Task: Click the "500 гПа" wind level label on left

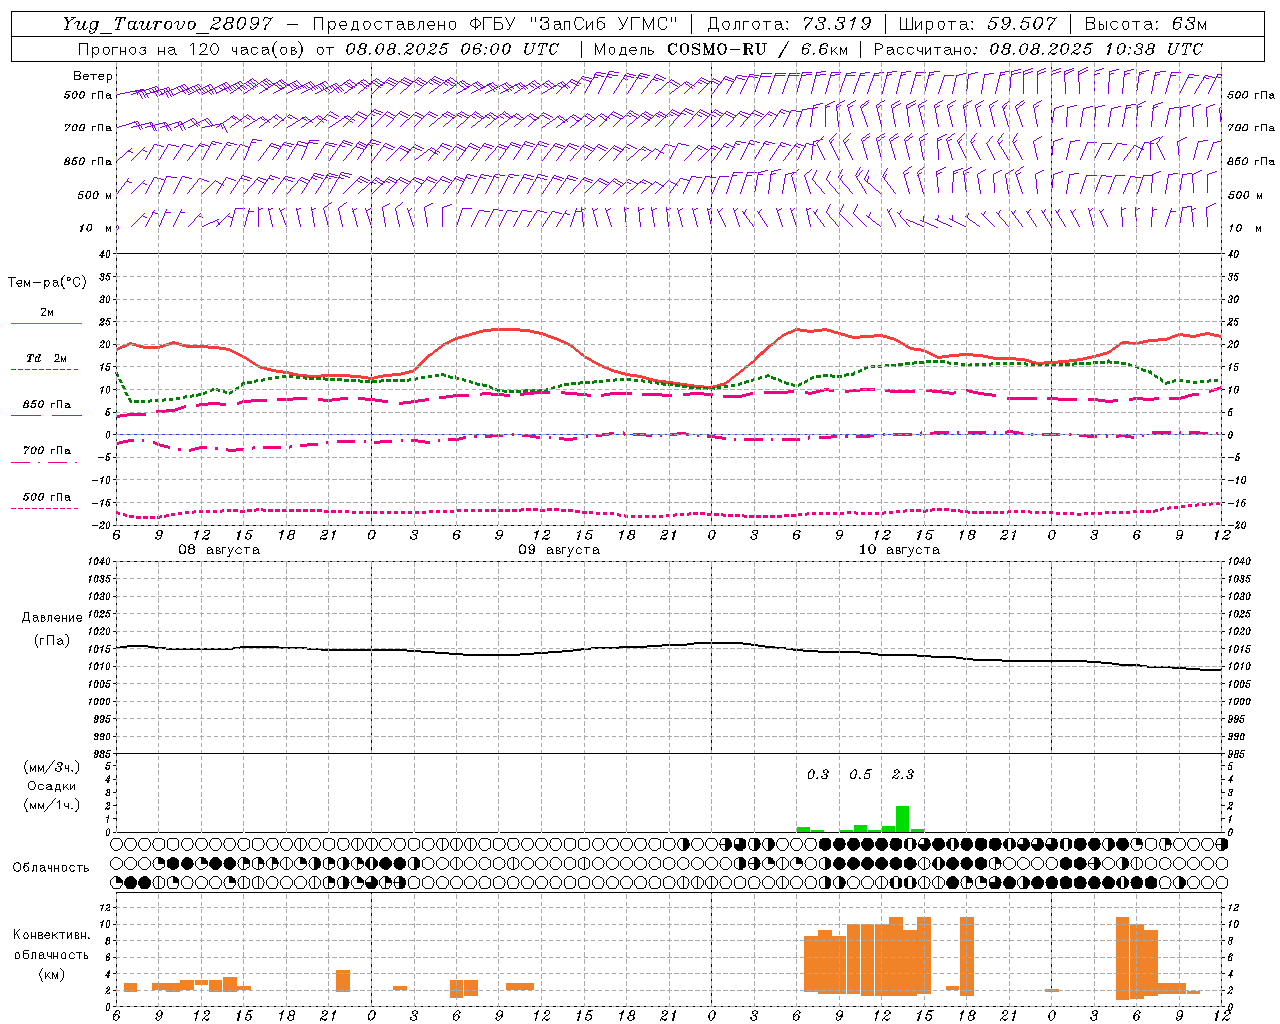Action: click(x=88, y=95)
